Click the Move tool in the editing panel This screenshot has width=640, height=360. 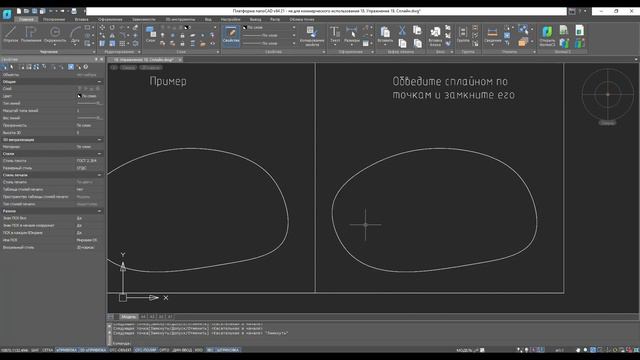click(x=102, y=27)
